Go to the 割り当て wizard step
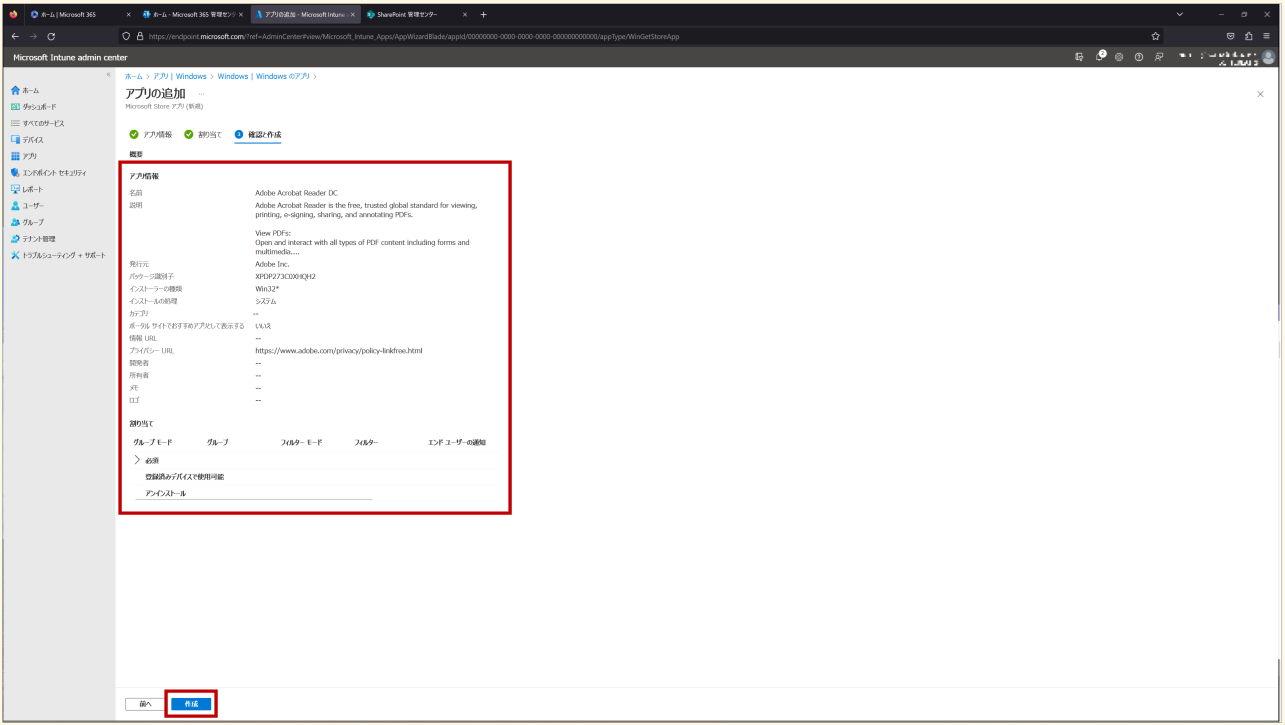This screenshot has height=725, width=1285. [x=203, y=134]
